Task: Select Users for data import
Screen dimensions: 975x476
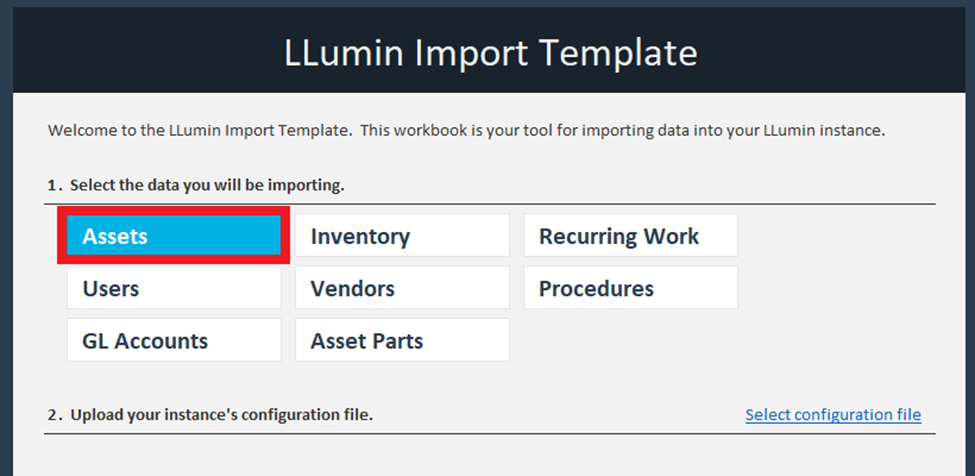Action: [x=174, y=289]
